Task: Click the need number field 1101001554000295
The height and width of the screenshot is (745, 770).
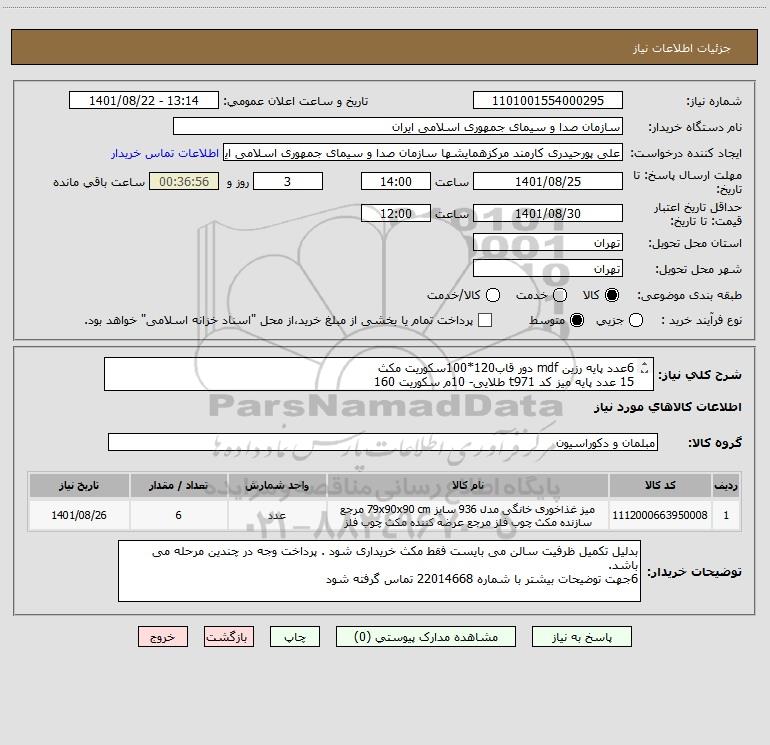Action: [548, 101]
